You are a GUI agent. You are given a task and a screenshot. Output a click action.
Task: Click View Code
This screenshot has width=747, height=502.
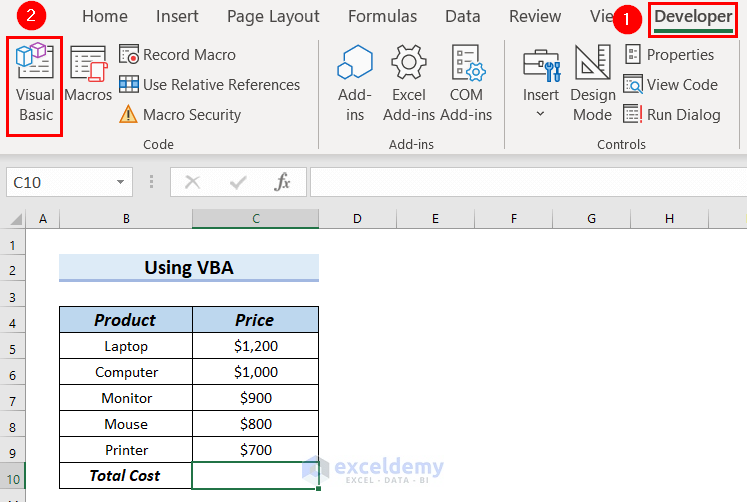pyautogui.click(x=671, y=85)
